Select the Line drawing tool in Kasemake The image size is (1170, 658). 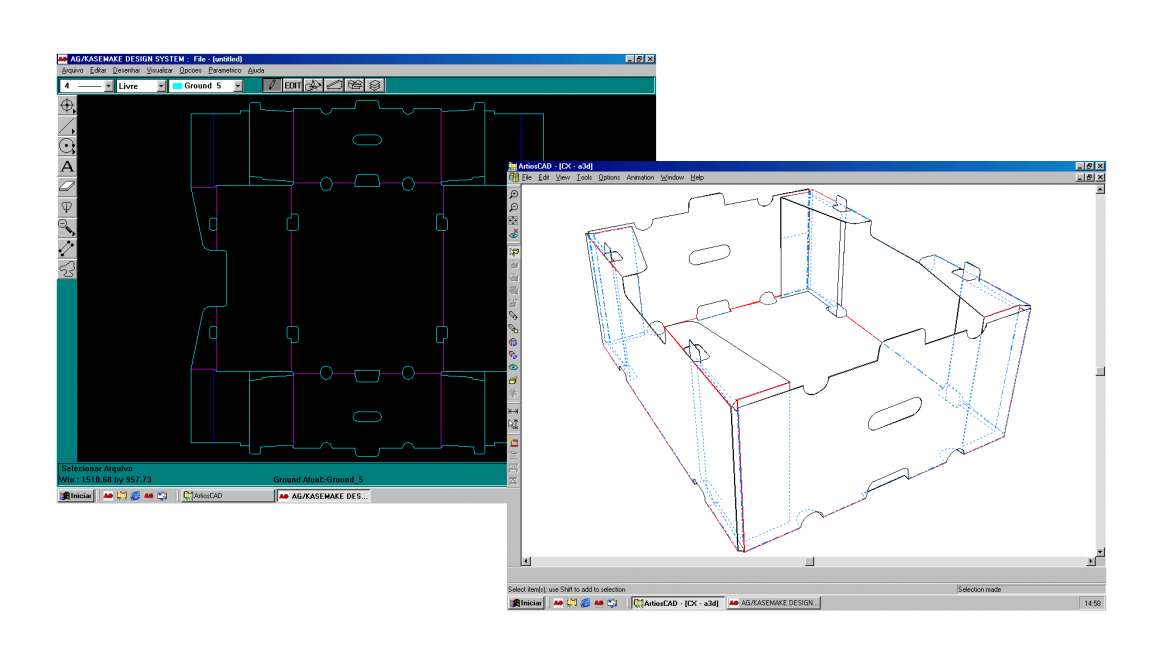tap(67, 126)
